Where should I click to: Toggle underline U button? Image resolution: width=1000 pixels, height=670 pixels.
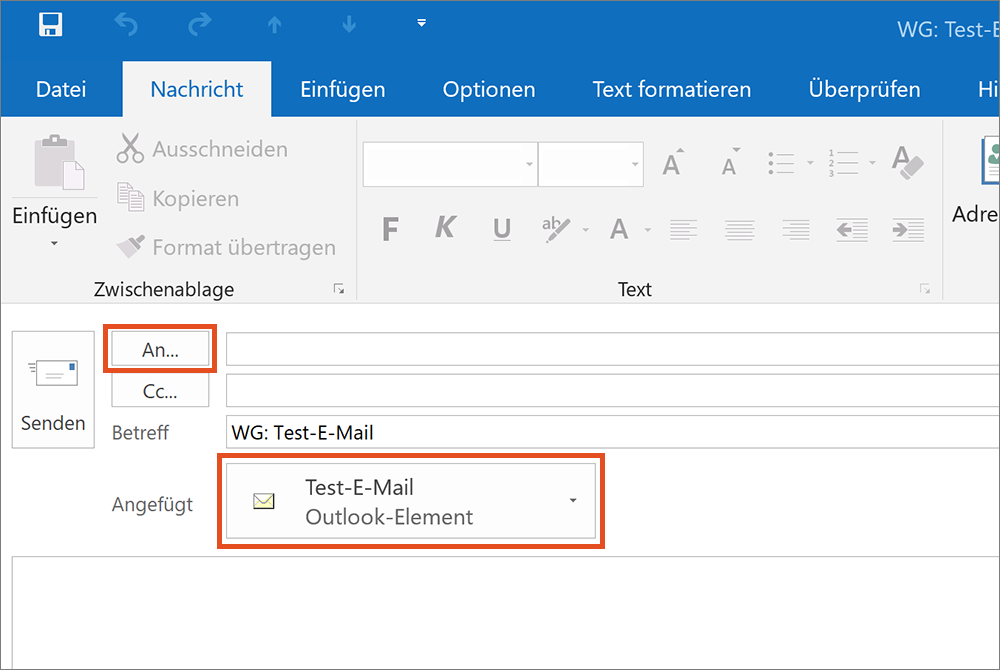[502, 230]
